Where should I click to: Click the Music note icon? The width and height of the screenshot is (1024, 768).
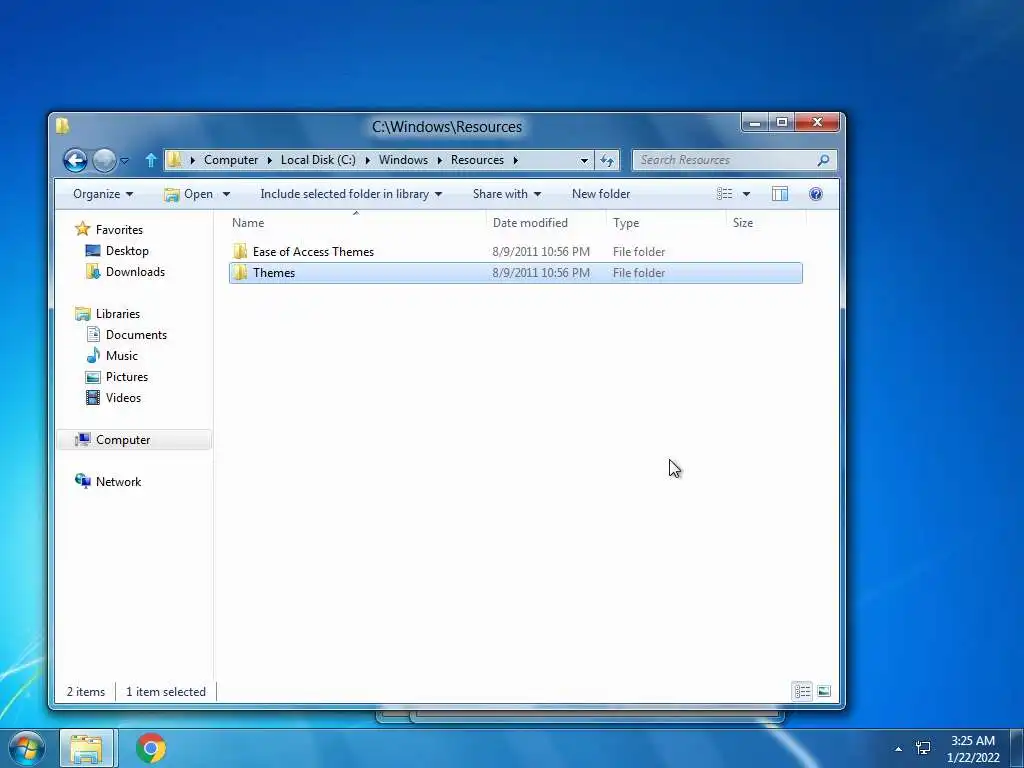[93, 355]
